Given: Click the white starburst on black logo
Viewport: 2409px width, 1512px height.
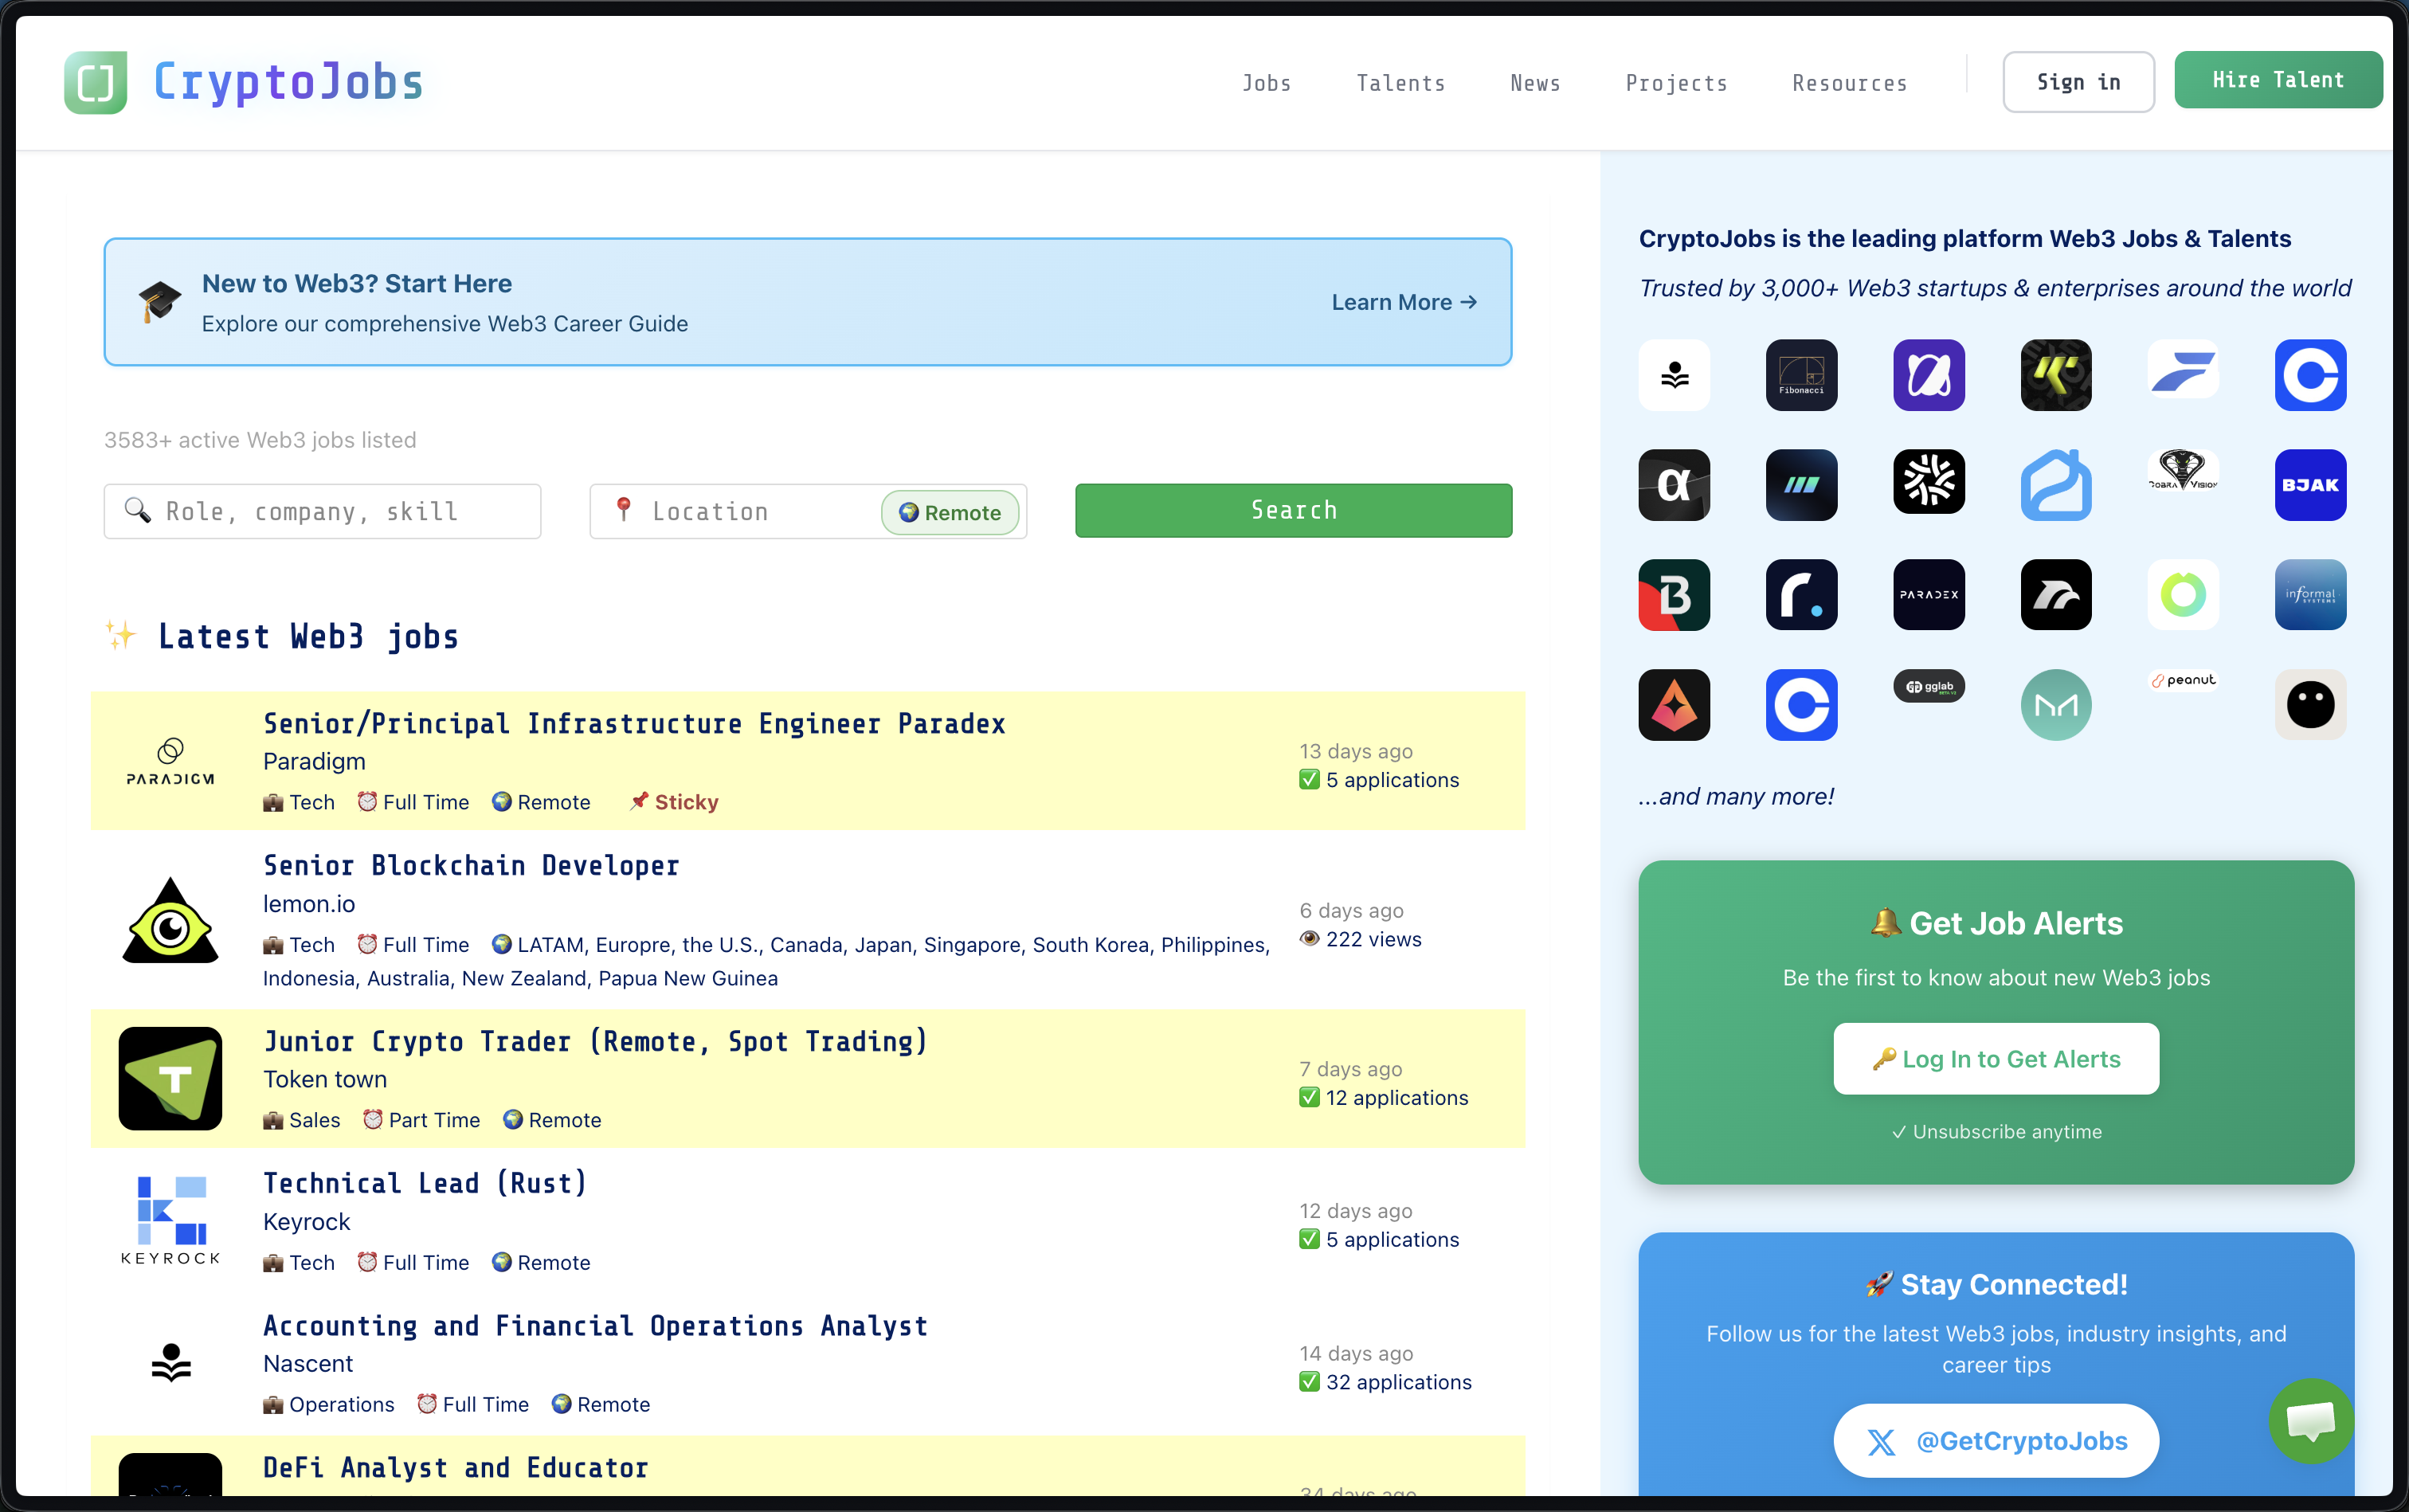Looking at the screenshot, I should click(1929, 481).
